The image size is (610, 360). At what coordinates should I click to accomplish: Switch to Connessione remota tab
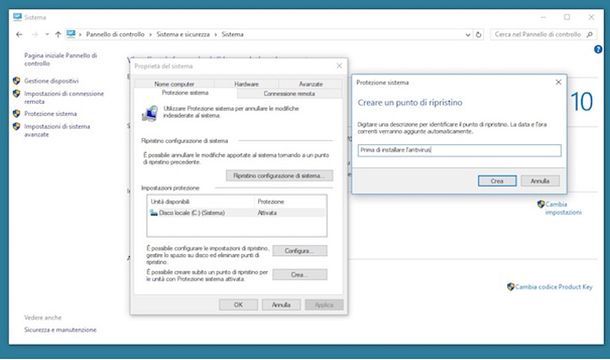click(x=289, y=93)
